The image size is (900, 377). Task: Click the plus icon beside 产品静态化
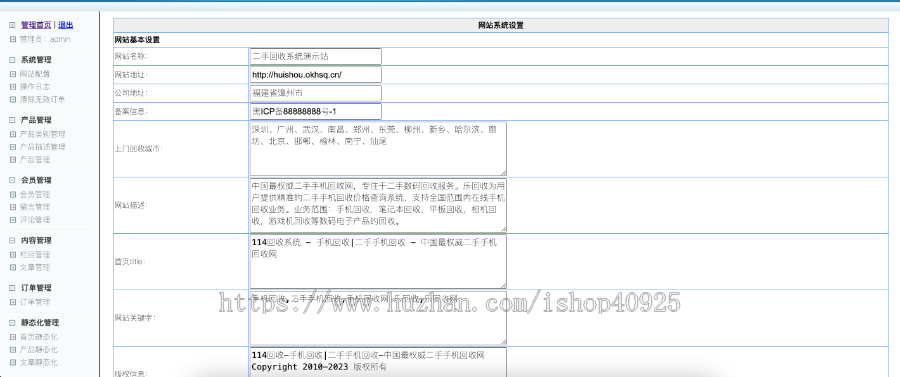pyautogui.click(x=13, y=349)
